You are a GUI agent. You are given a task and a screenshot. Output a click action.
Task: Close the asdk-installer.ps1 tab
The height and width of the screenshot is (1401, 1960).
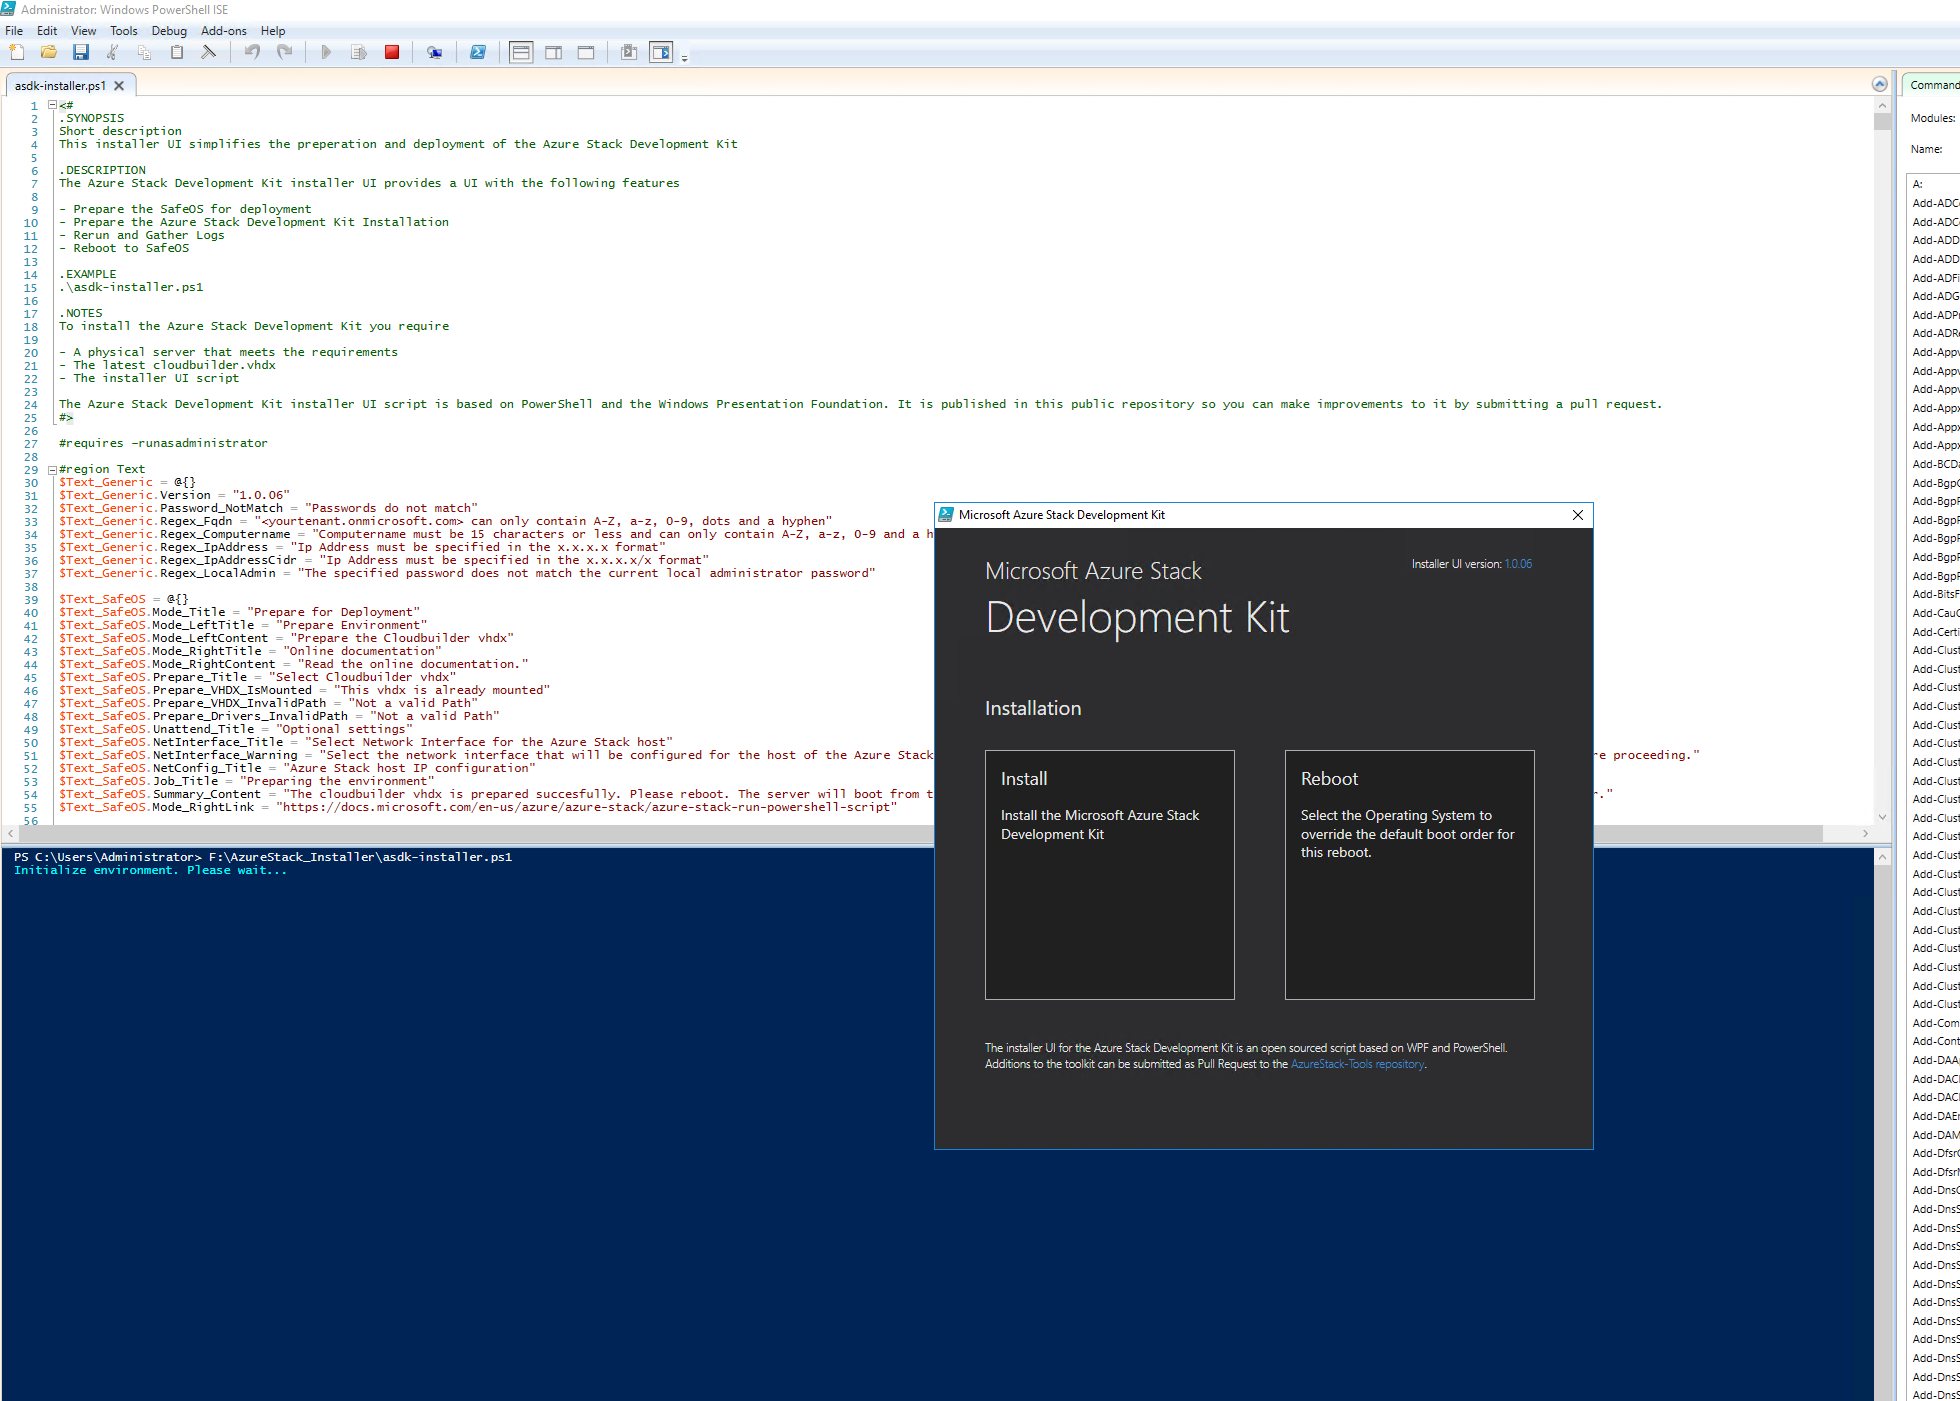click(x=119, y=86)
